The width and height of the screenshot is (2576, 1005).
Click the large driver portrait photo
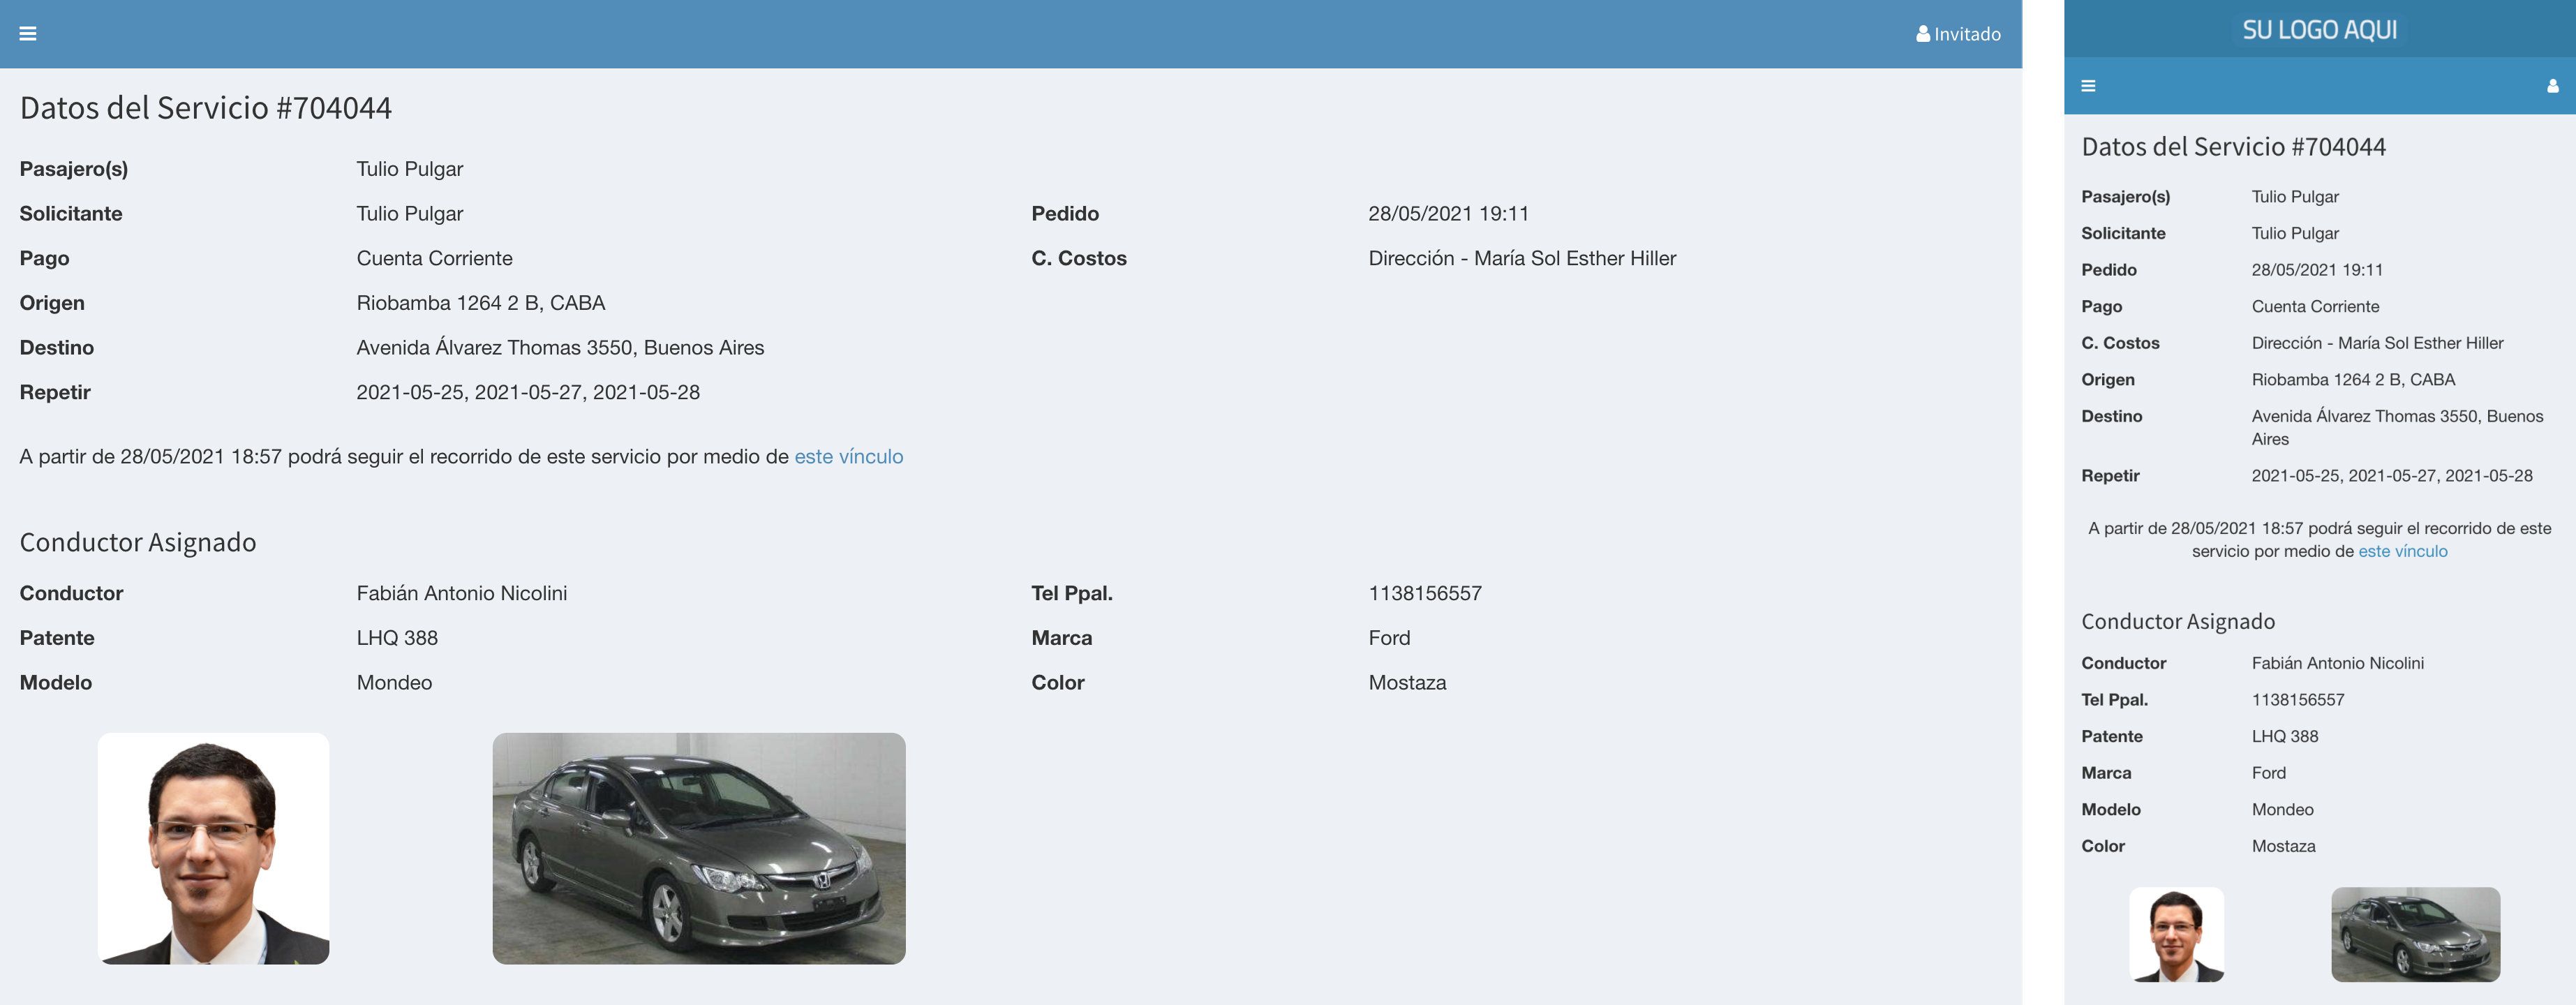[213, 848]
